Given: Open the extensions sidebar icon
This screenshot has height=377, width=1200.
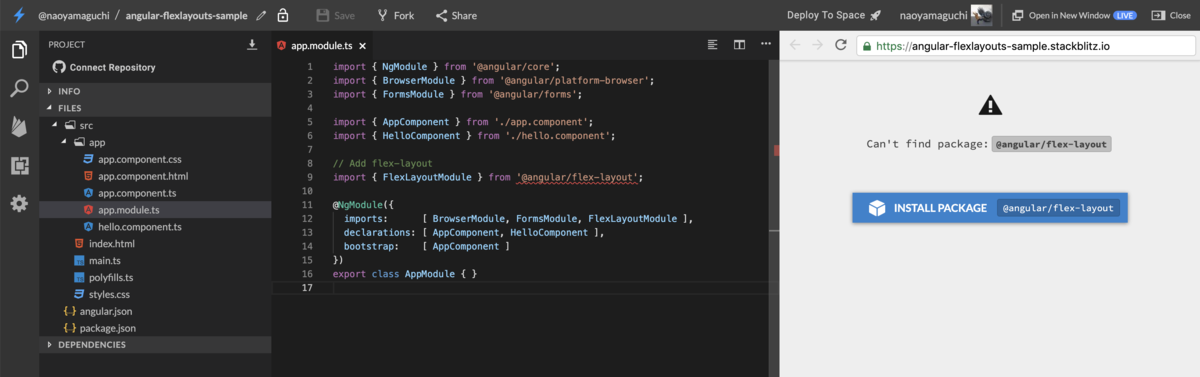Looking at the screenshot, I should click(x=19, y=165).
